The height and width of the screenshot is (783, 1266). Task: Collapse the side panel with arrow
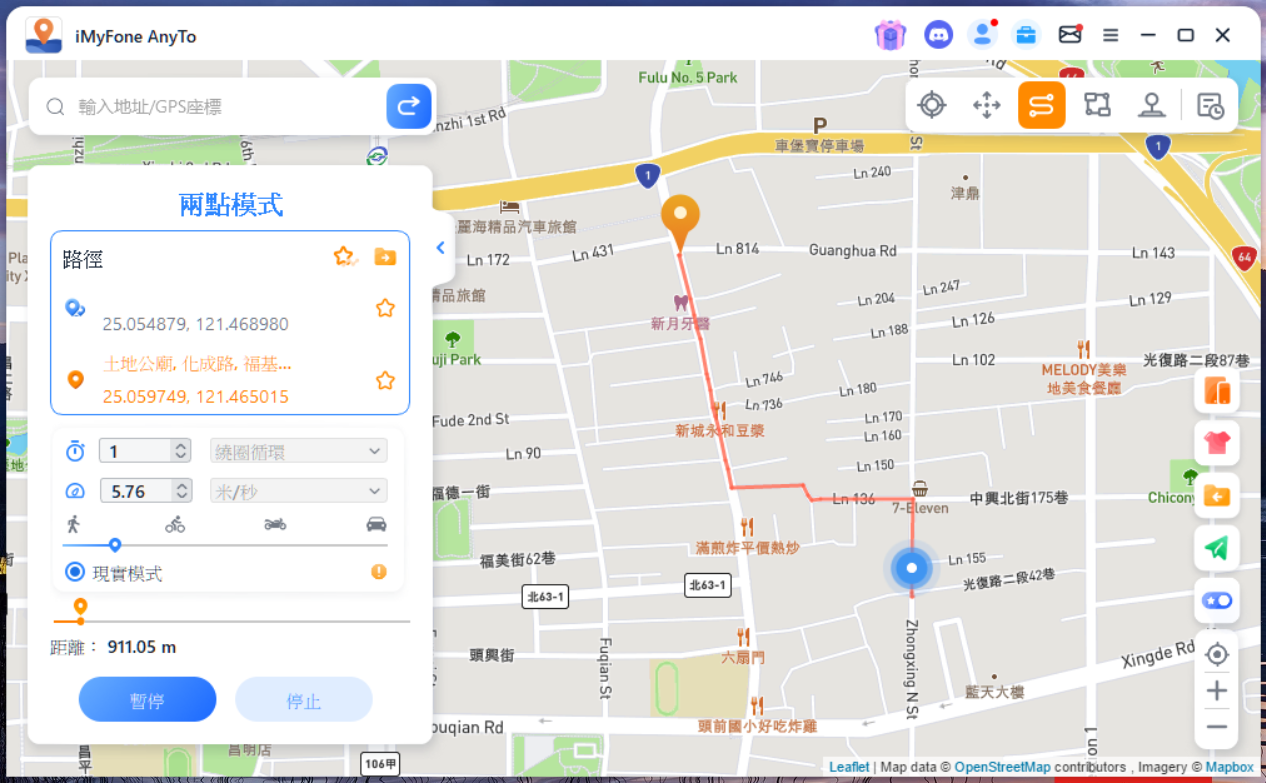[440, 248]
